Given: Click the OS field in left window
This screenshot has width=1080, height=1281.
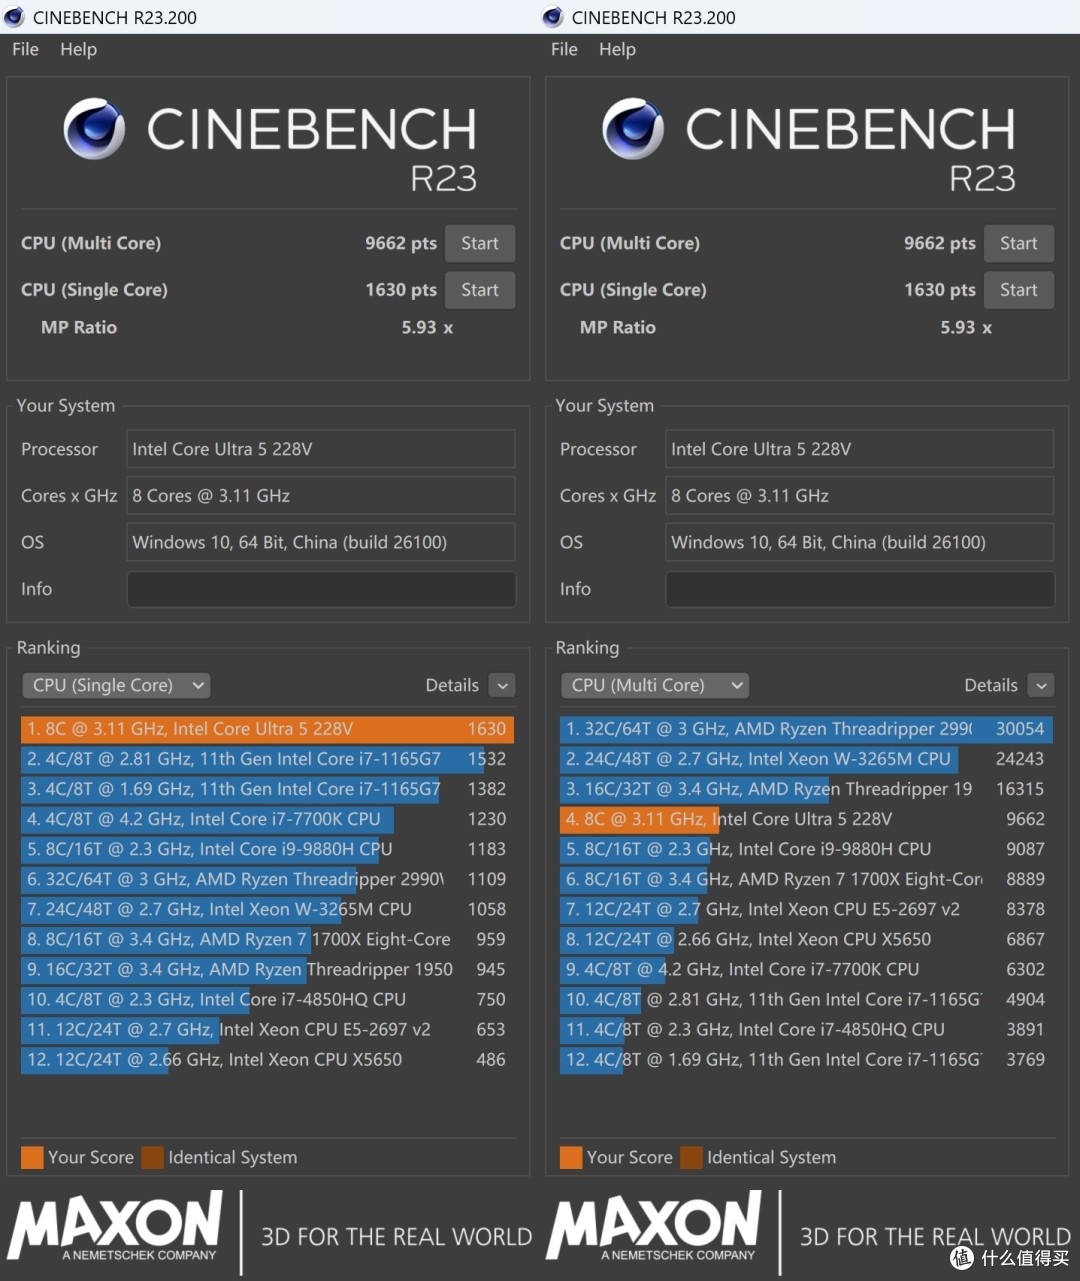Looking at the screenshot, I should point(321,542).
